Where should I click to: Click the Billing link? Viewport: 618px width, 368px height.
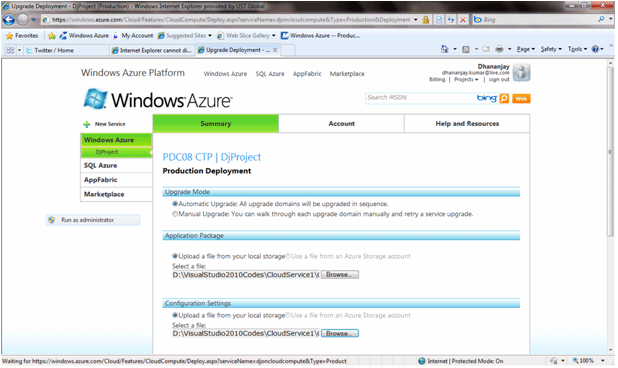coord(437,80)
